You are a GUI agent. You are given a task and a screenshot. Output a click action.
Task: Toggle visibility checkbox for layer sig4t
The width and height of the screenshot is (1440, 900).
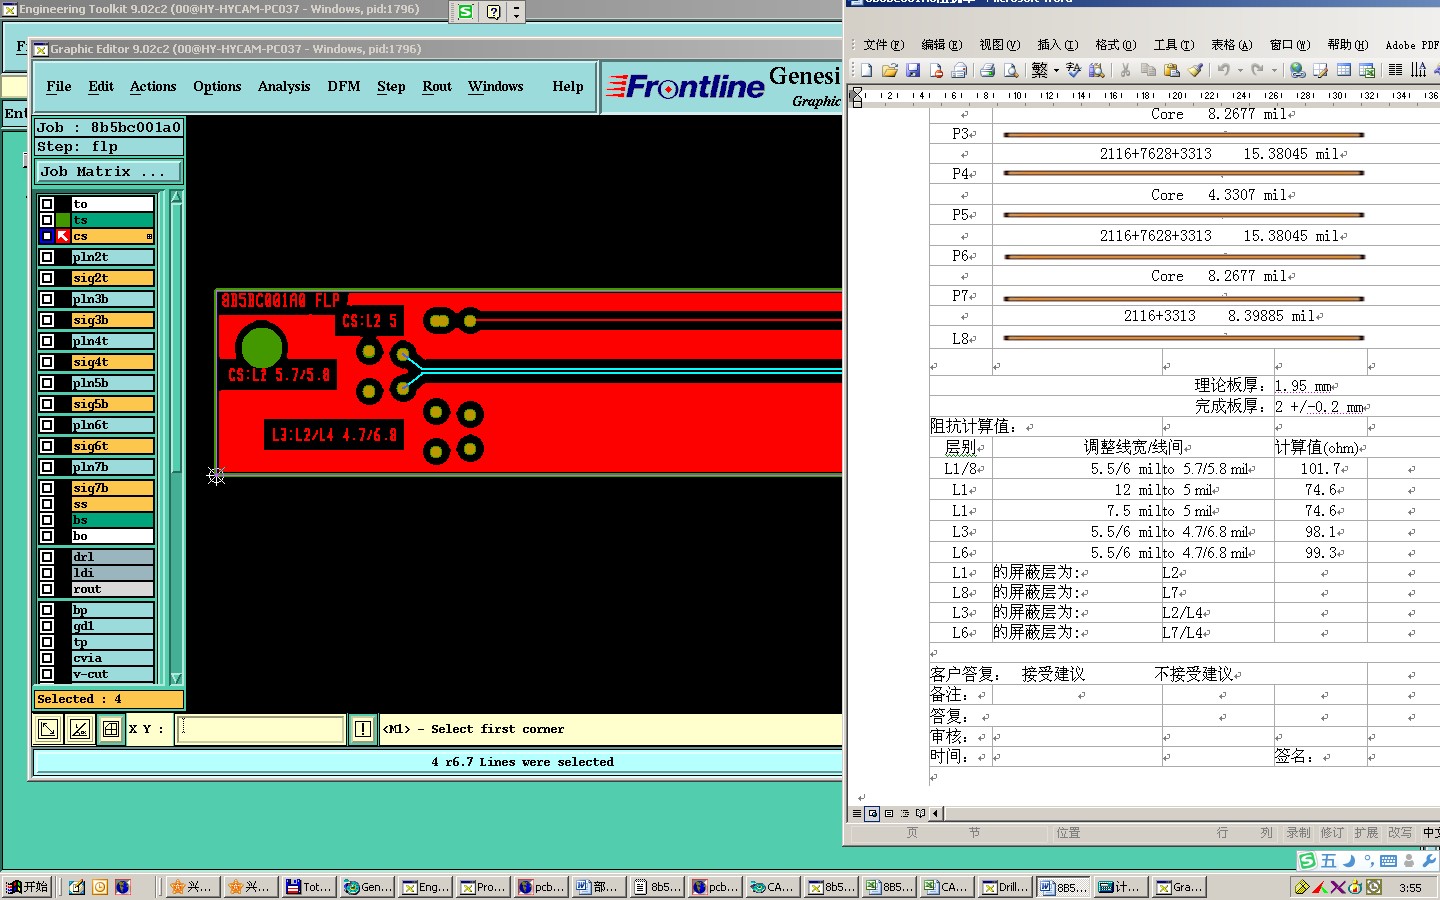(47, 362)
